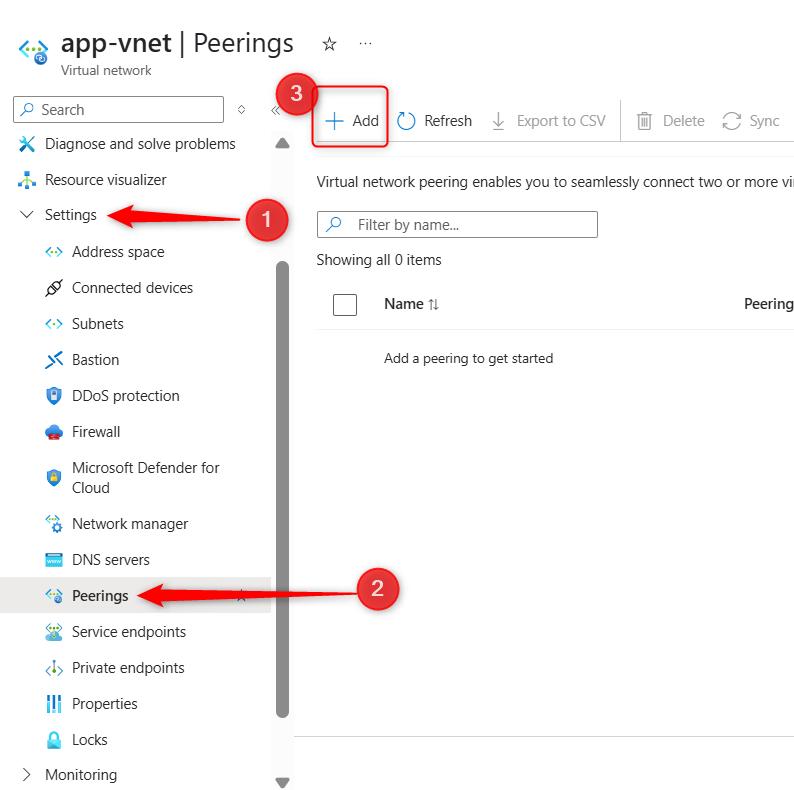The width and height of the screenshot is (794, 790).
Task: Click the Subnets icon
Action: (54, 324)
